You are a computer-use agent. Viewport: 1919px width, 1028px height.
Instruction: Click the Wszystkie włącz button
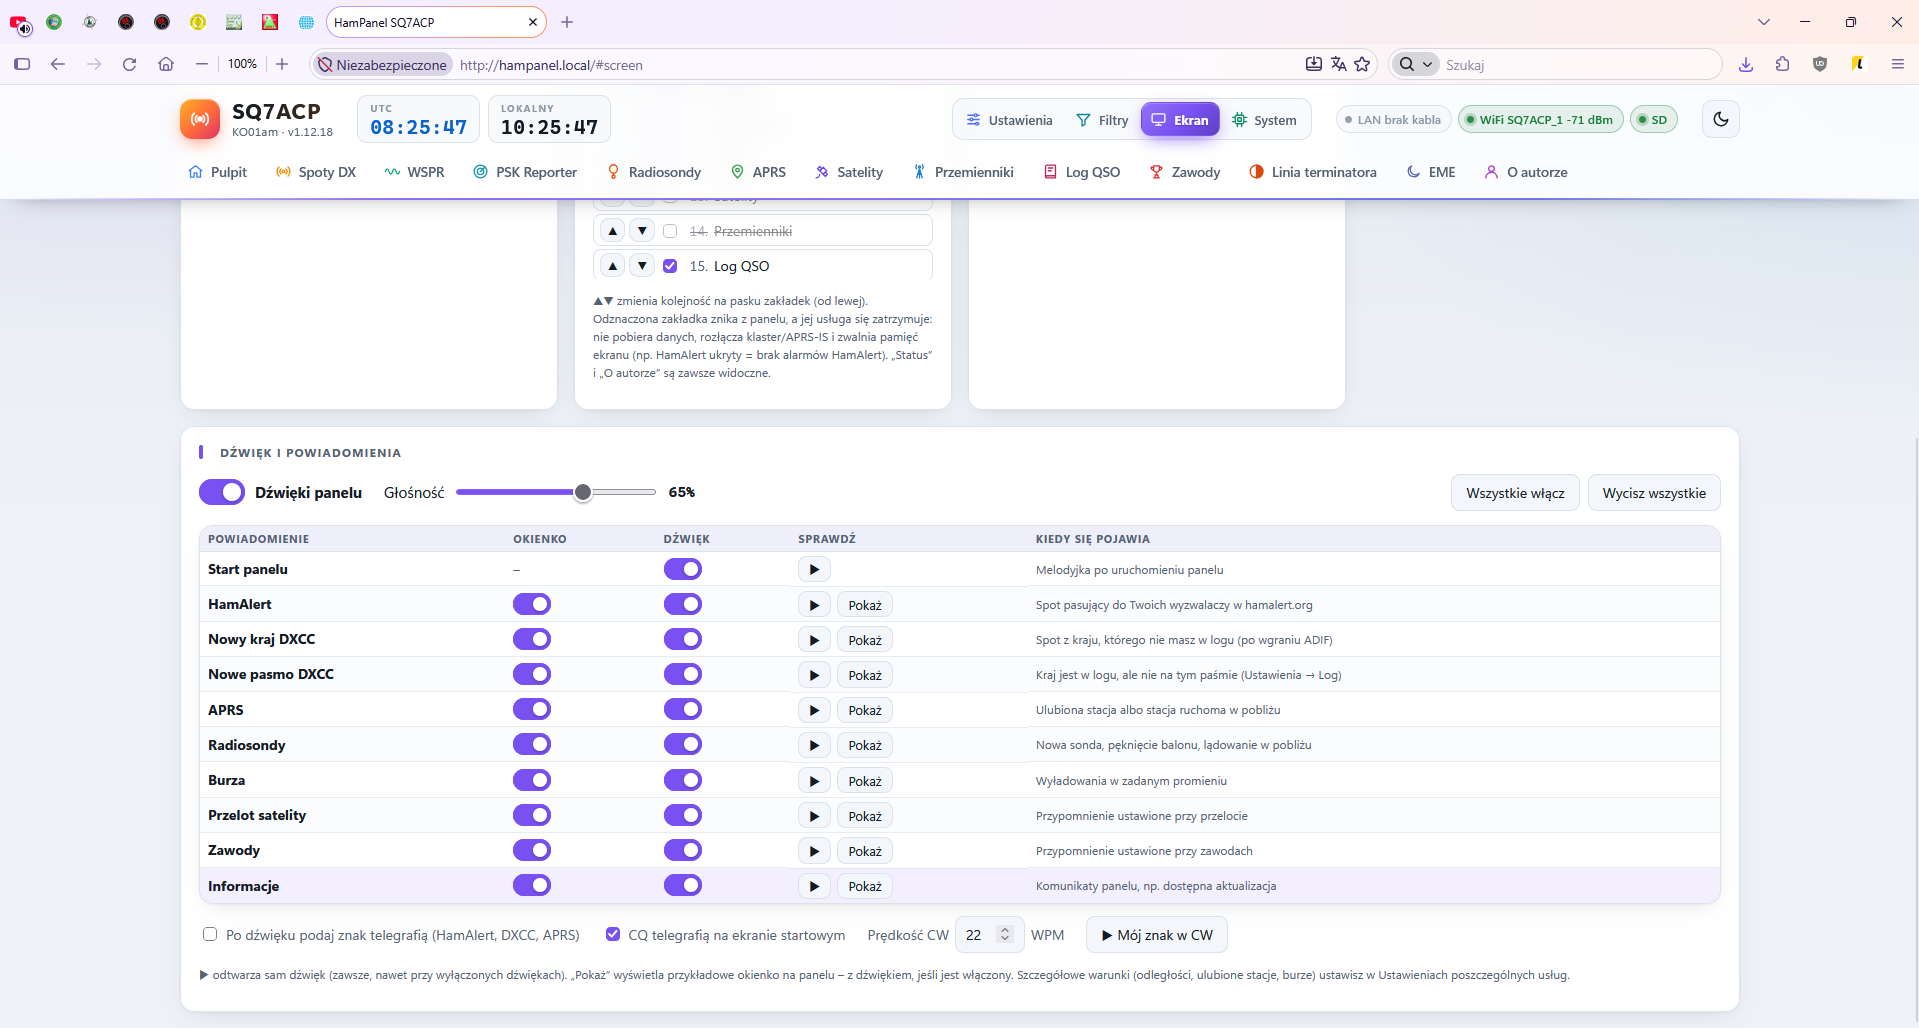(1515, 493)
